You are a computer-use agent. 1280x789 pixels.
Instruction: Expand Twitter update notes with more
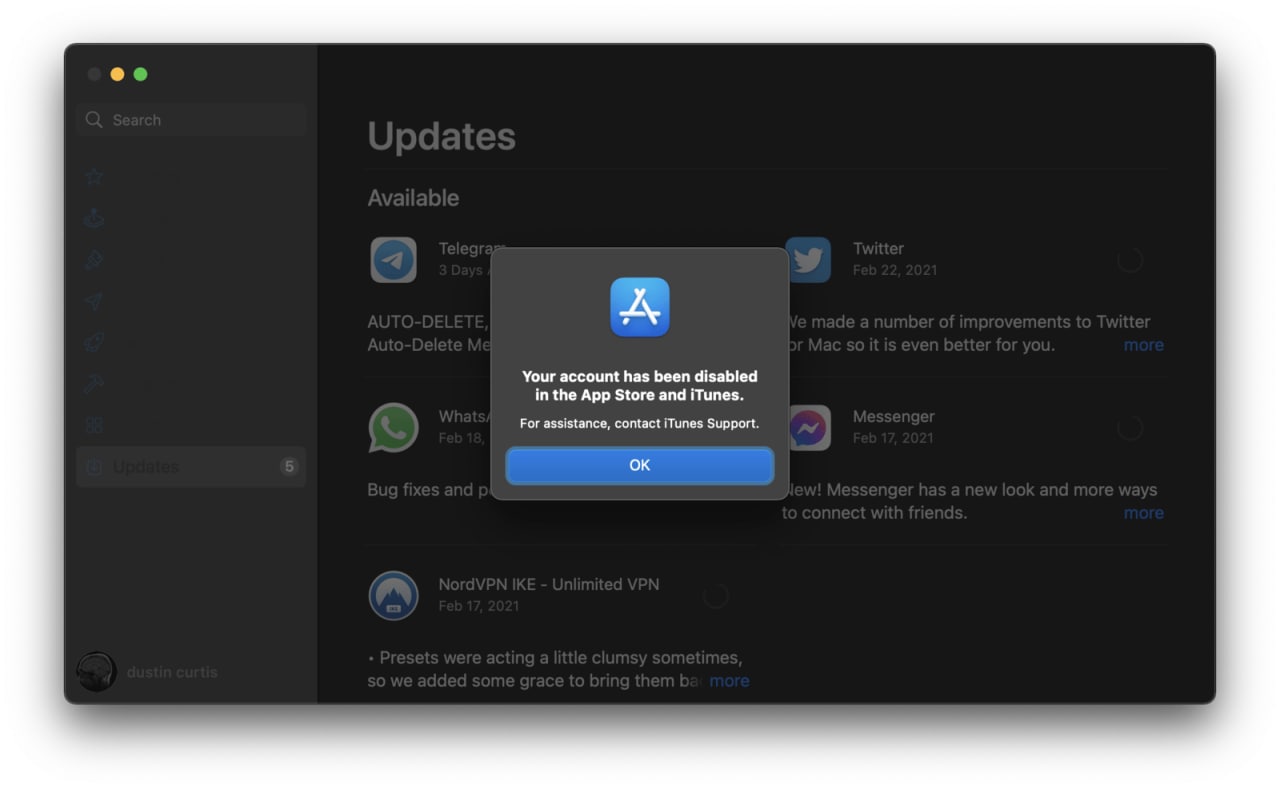pos(1143,345)
